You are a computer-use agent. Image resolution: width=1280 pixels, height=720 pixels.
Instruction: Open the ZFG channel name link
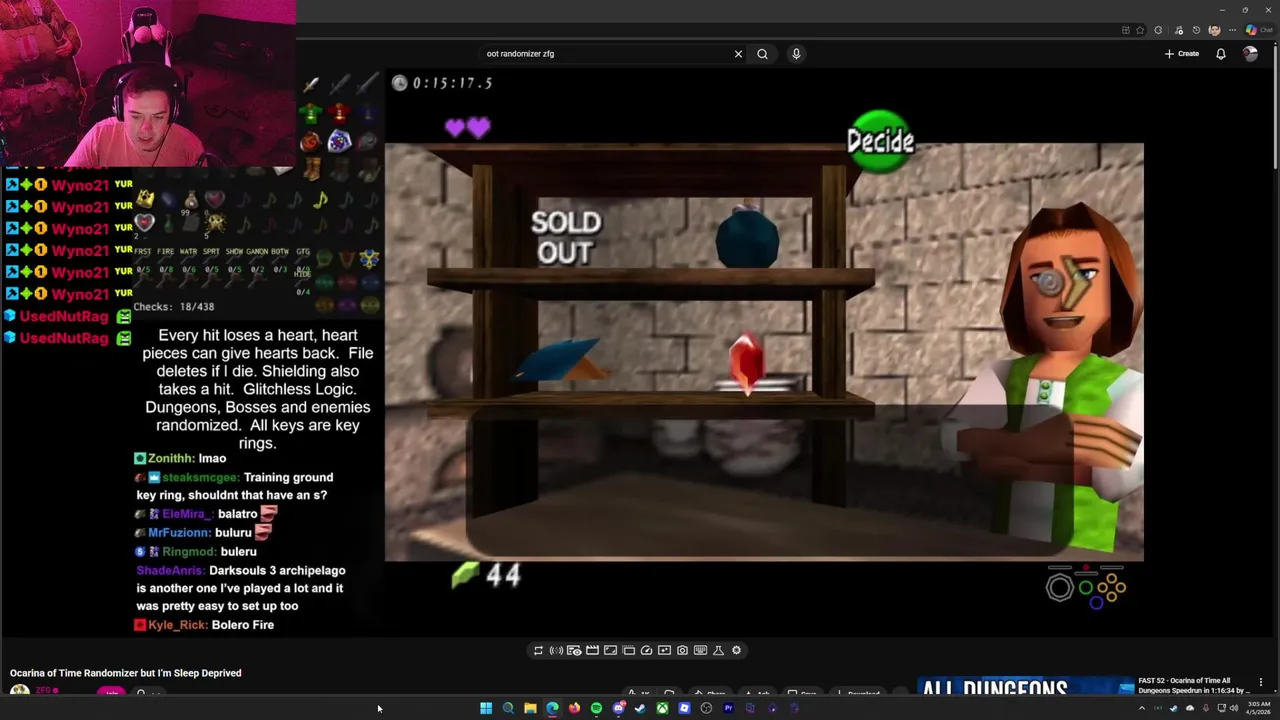(43, 690)
